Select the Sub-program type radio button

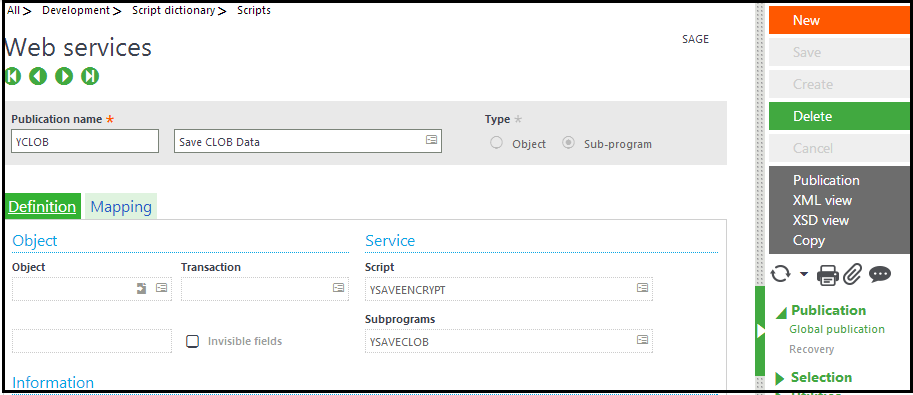click(x=568, y=143)
